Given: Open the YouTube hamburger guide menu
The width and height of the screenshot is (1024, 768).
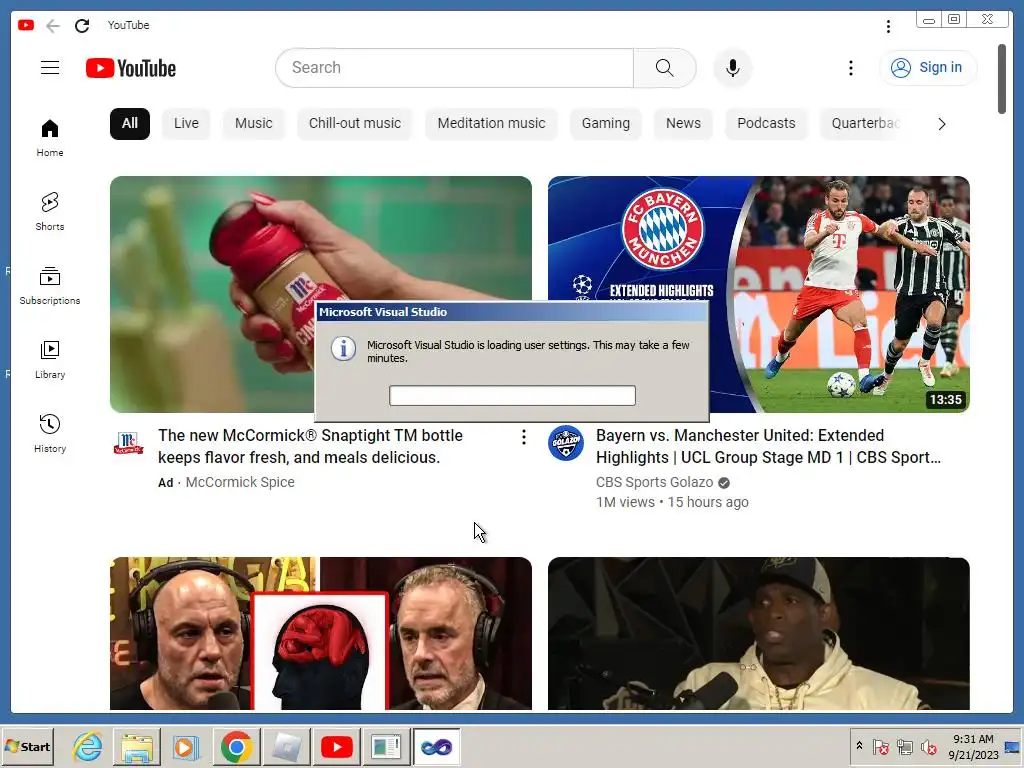Looking at the screenshot, I should click(x=50, y=68).
